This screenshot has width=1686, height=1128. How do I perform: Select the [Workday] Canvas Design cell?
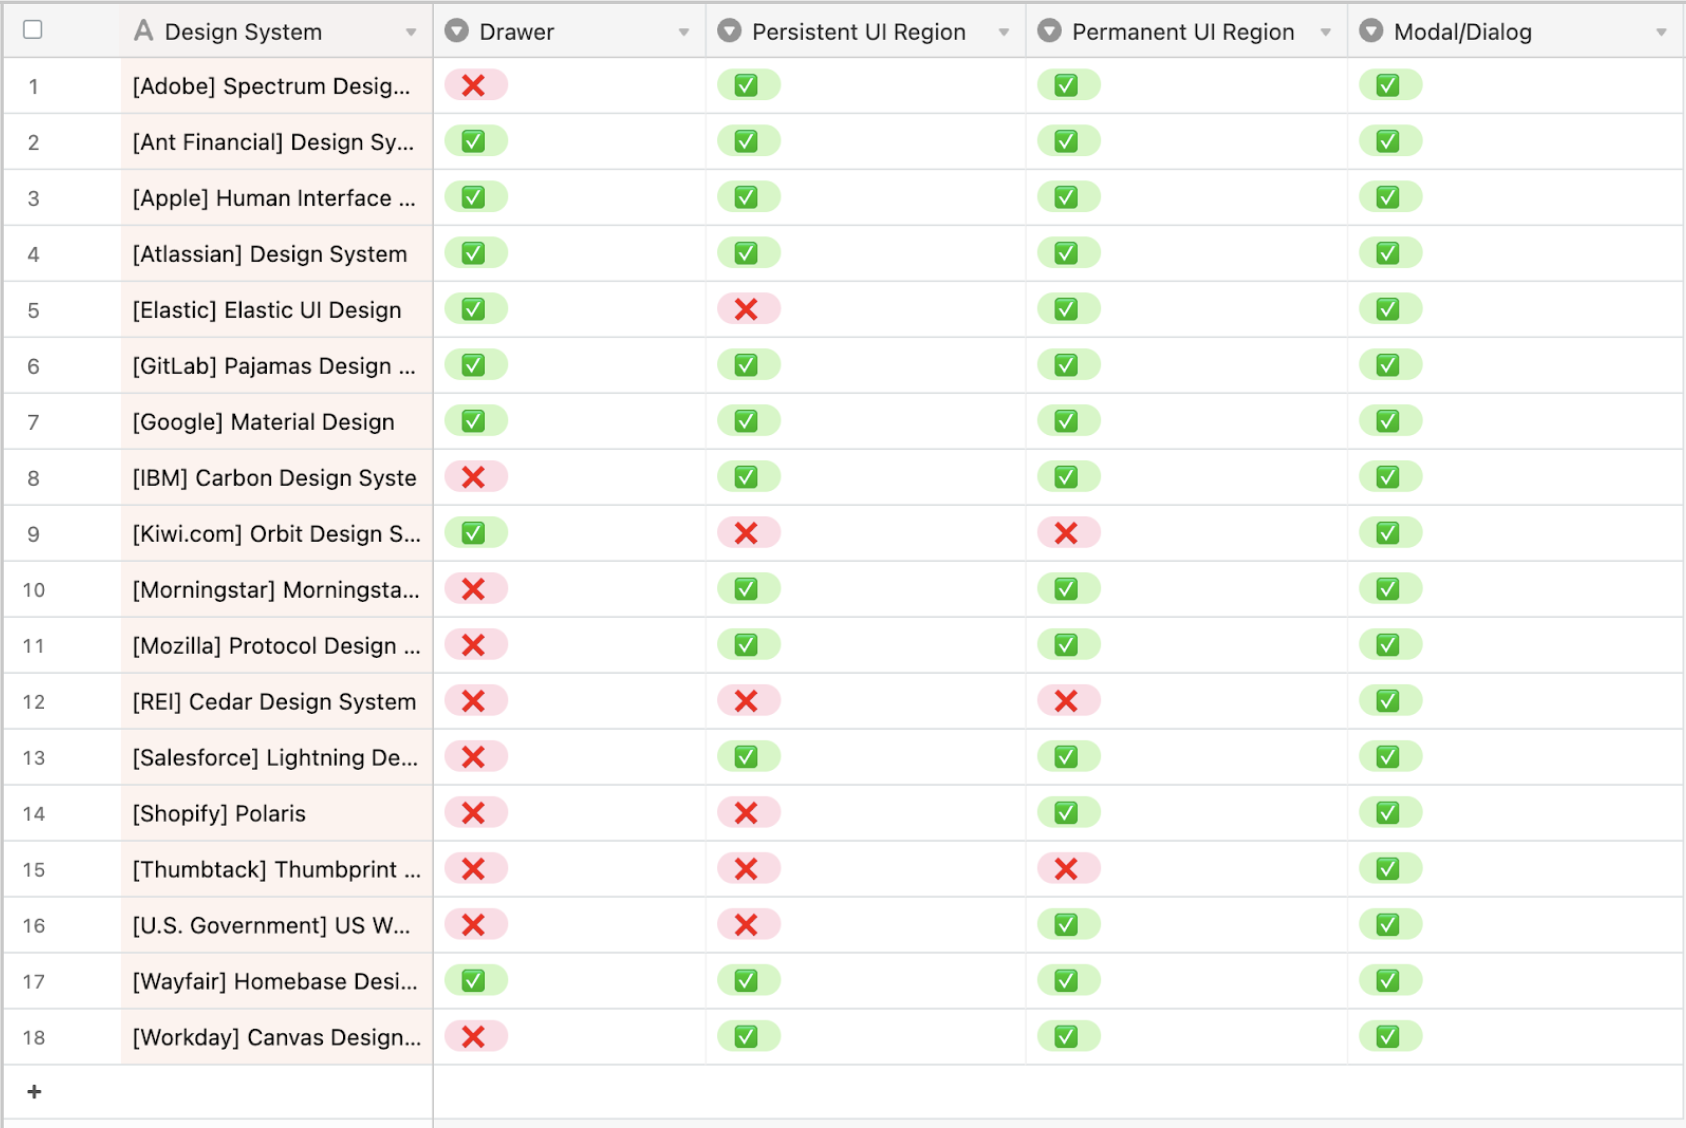click(x=277, y=1038)
